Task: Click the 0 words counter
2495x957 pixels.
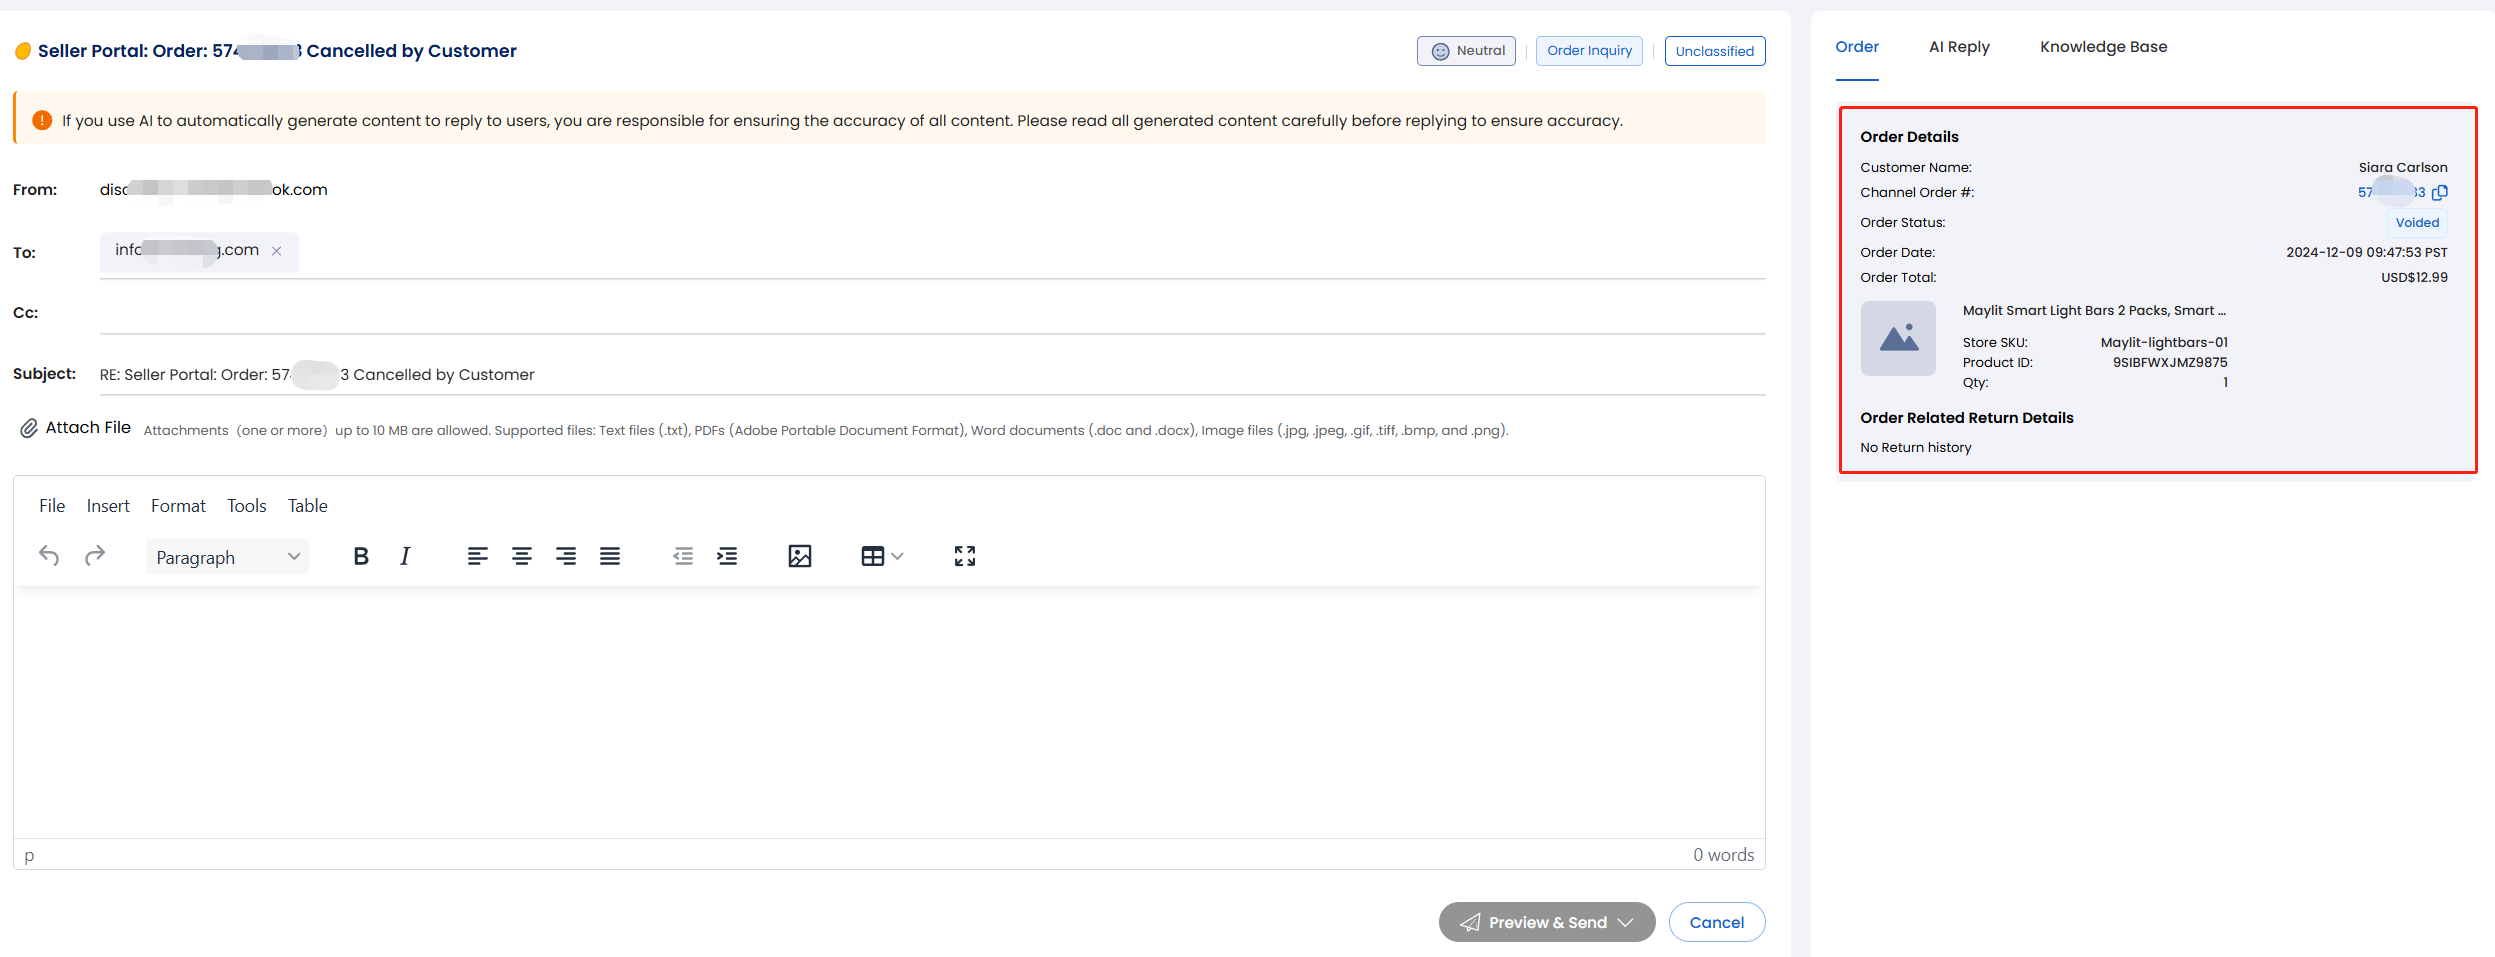Action: coord(1723,855)
